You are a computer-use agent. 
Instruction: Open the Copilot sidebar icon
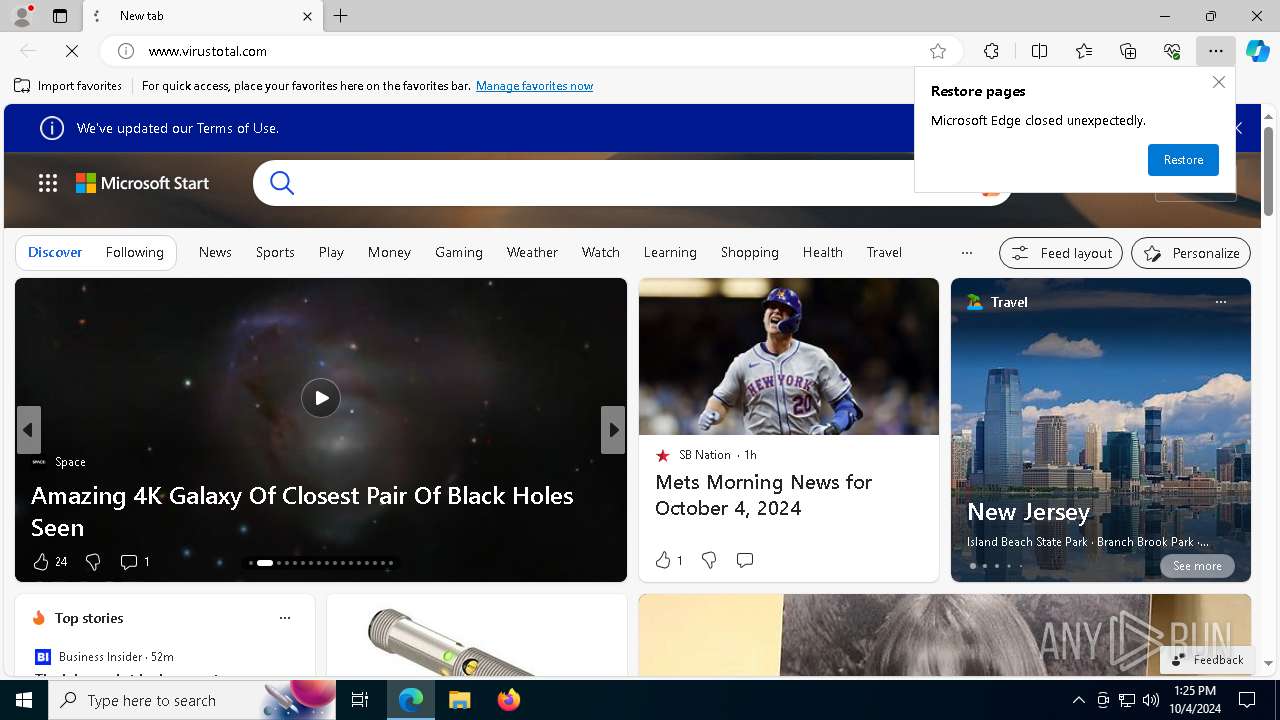(x=1258, y=51)
